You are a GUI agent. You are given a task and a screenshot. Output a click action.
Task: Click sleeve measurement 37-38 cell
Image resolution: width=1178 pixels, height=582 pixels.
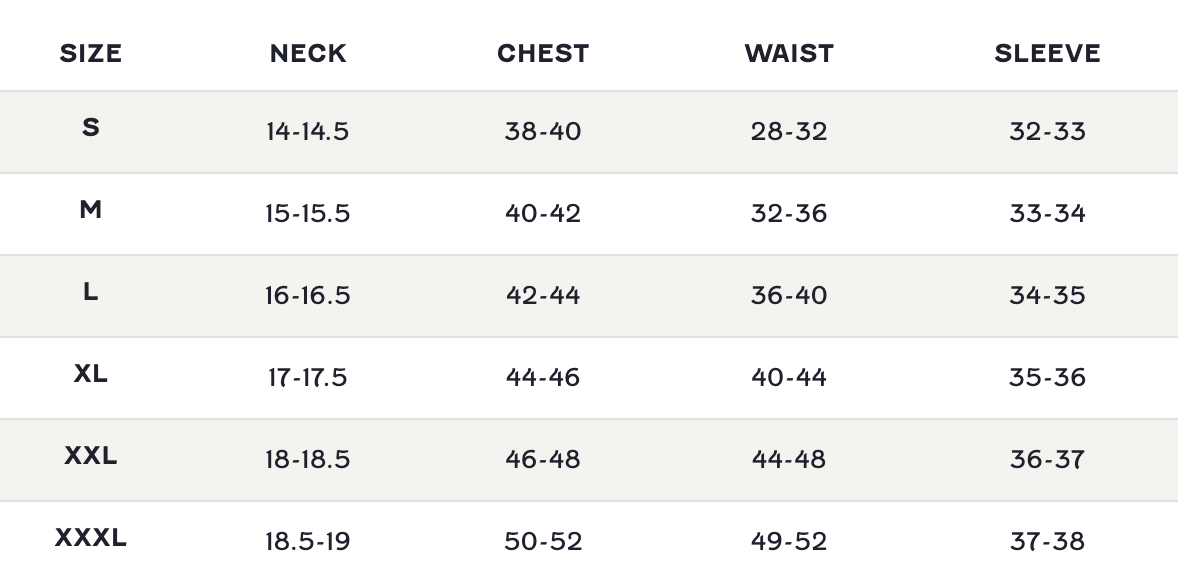(x=1047, y=542)
